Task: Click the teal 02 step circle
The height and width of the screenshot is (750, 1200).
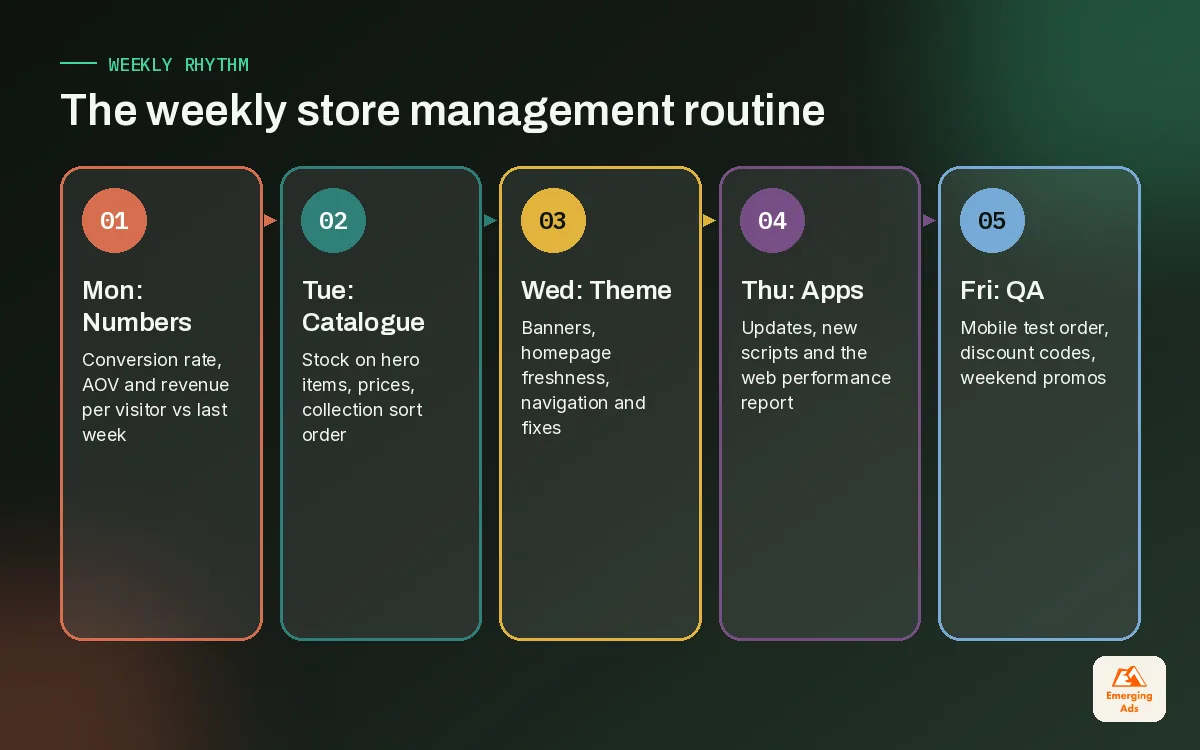Action: tap(333, 220)
